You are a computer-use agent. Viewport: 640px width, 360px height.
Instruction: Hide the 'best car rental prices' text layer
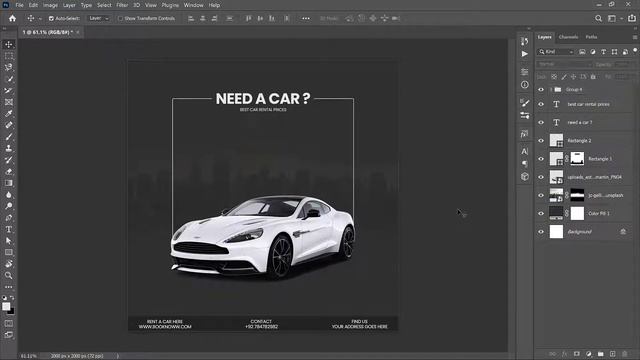point(541,104)
